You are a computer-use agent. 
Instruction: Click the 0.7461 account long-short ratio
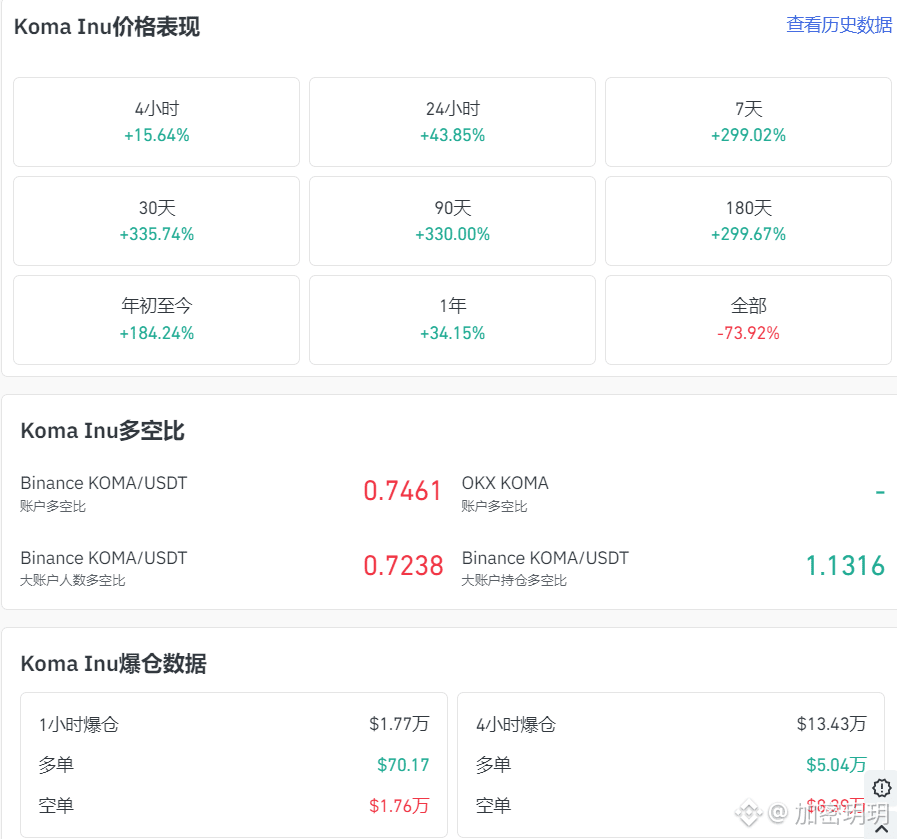[403, 491]
